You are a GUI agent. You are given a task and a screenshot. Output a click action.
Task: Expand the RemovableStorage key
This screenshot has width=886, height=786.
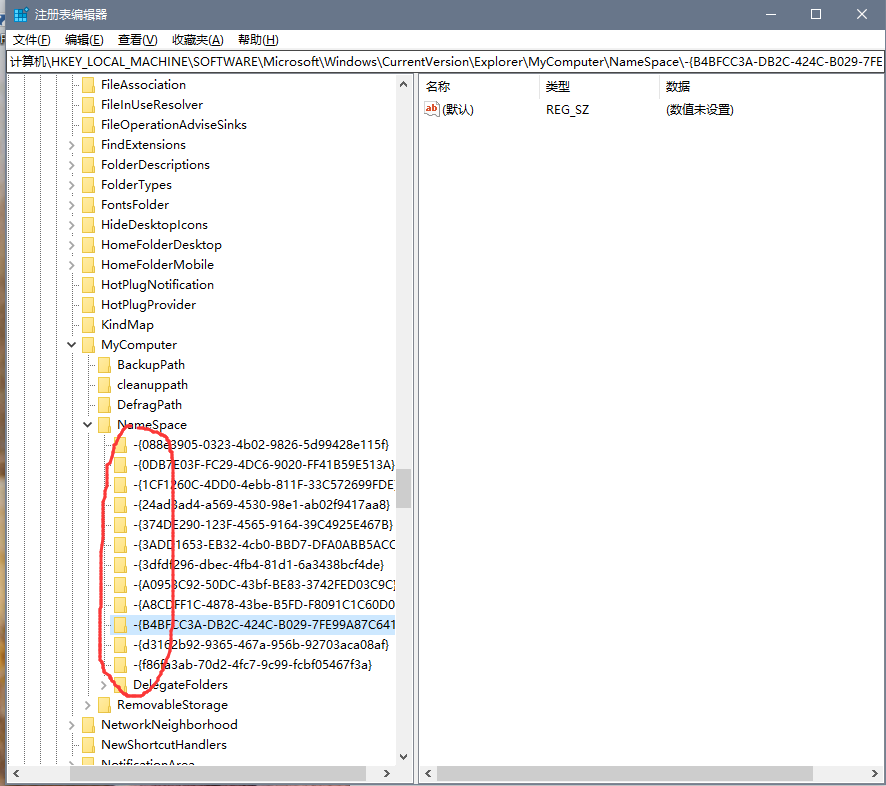pos(88,705)
